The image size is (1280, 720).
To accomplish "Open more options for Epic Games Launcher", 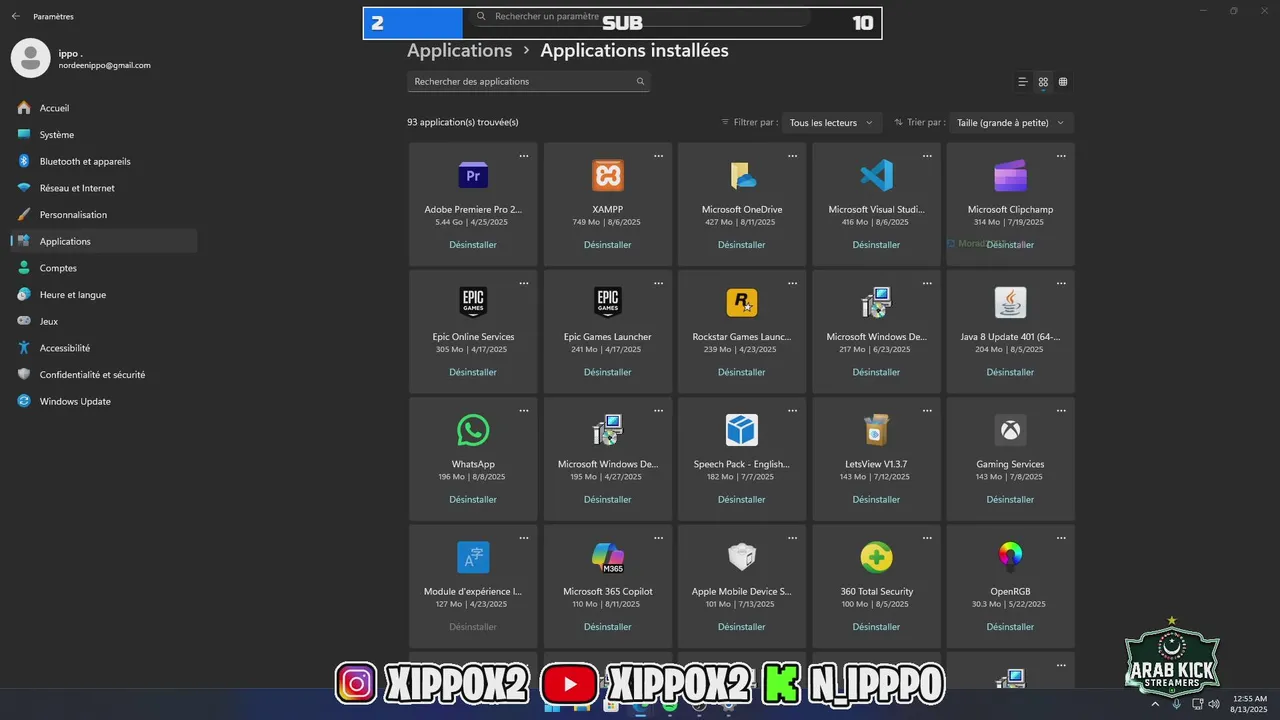I will 658,283.
